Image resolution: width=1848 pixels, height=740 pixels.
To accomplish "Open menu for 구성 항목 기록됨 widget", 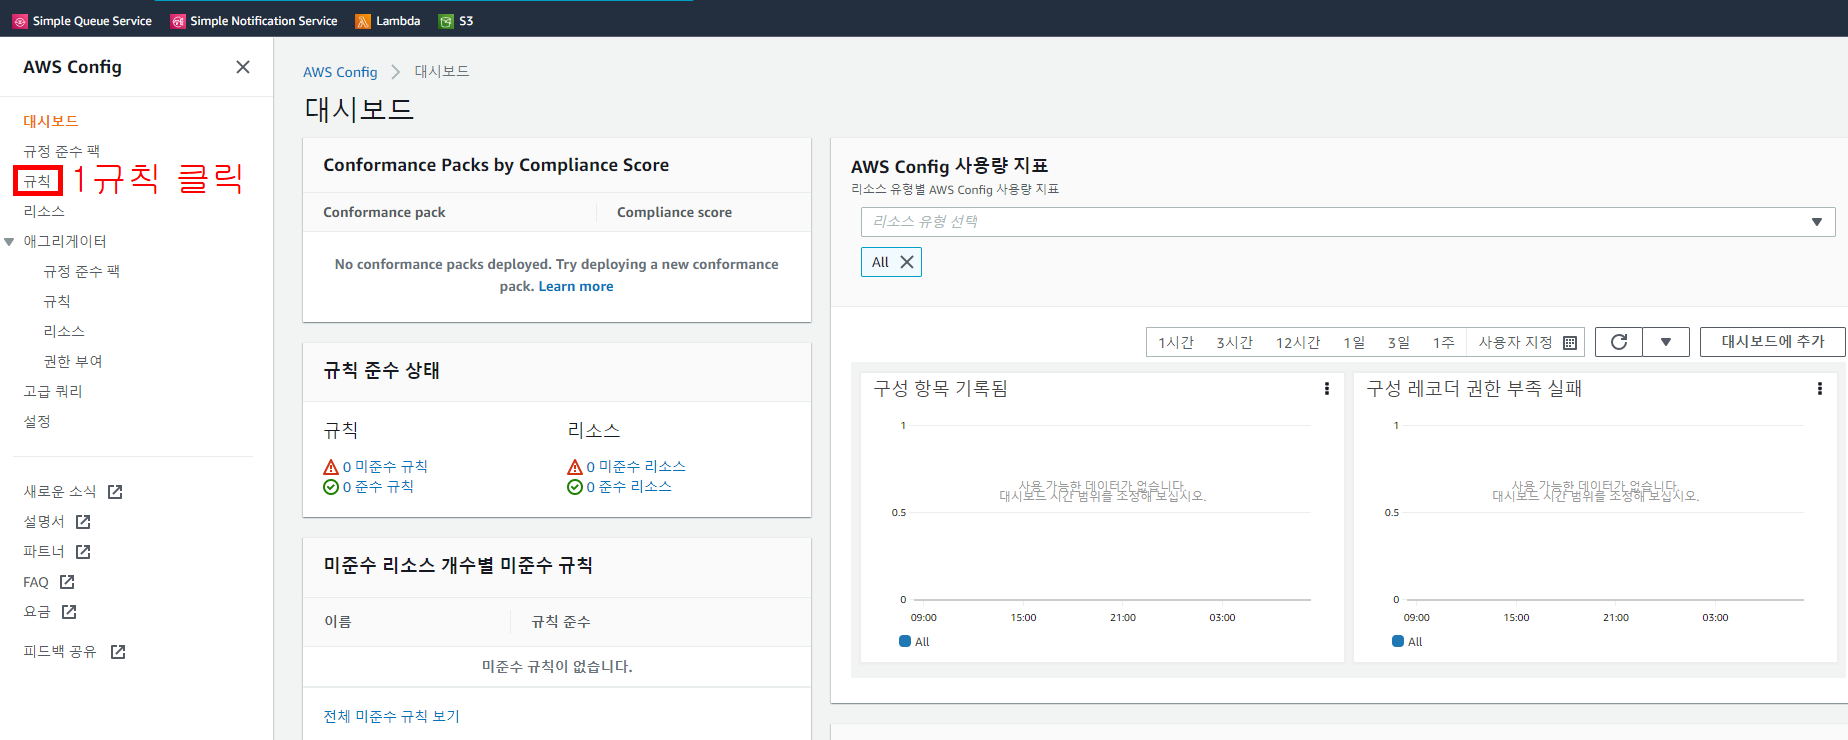I will tap(1327, 389).
